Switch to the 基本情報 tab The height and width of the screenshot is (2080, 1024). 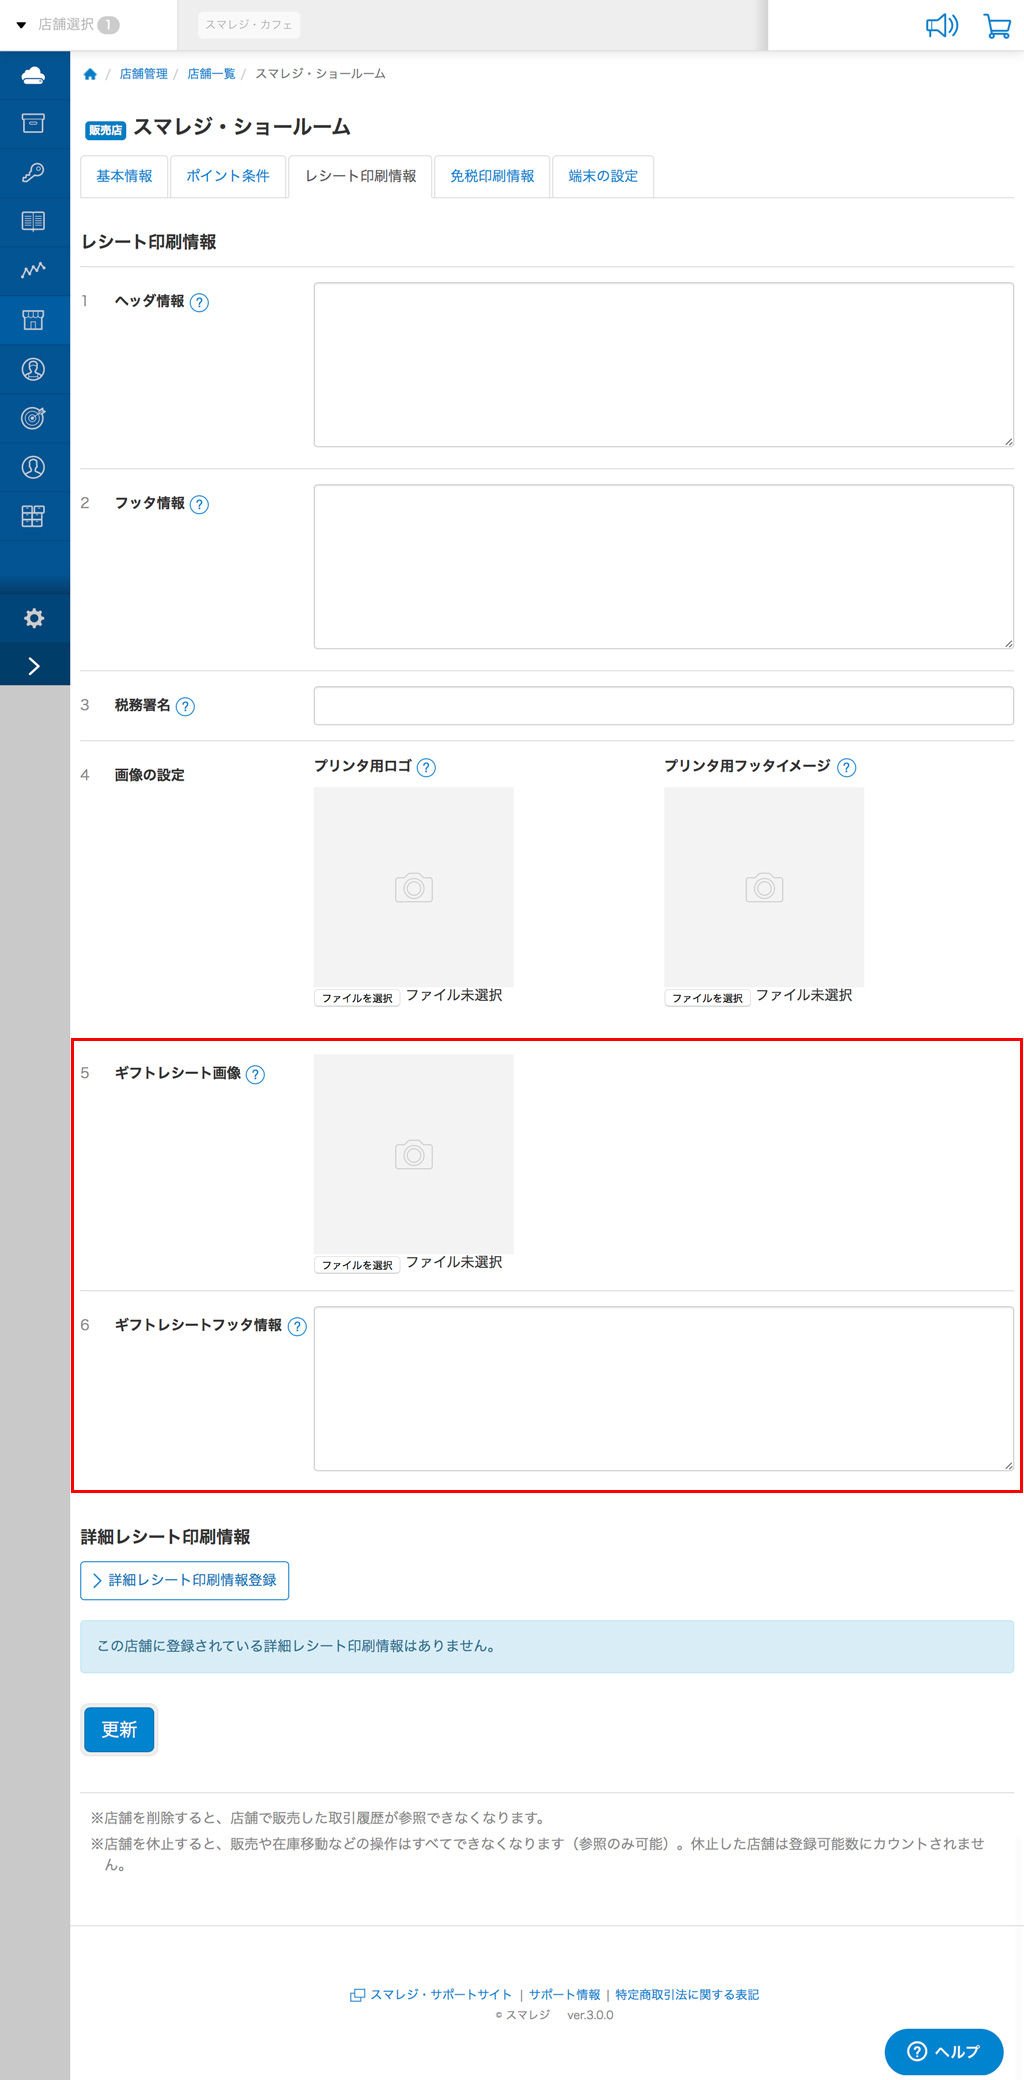124,177
